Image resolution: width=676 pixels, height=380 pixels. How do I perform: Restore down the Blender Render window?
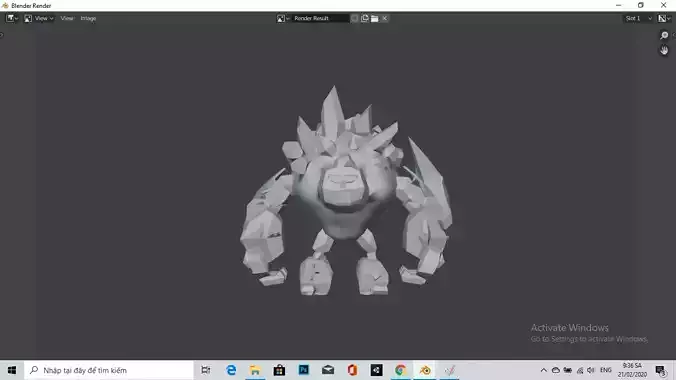pos(641,5)
